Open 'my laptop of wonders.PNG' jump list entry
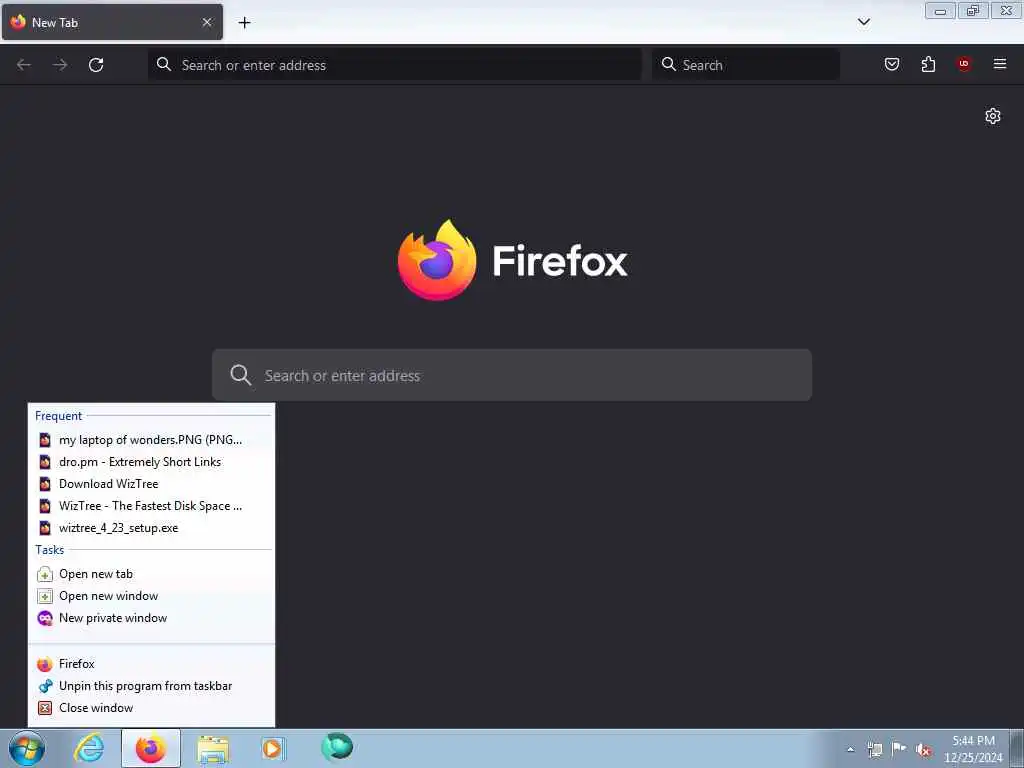This screenshot has width=1024, height=768. [x=151, y=440]
